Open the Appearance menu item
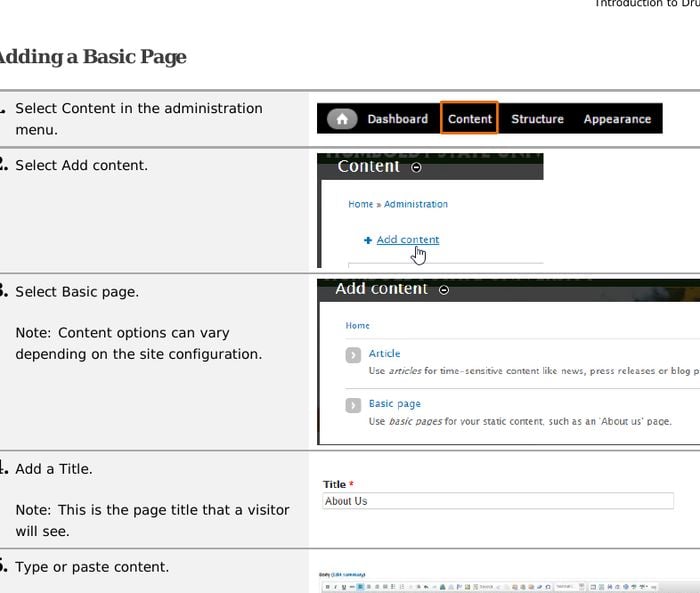Viewport: 700px width, 593px height. click(x=617, y=119)
